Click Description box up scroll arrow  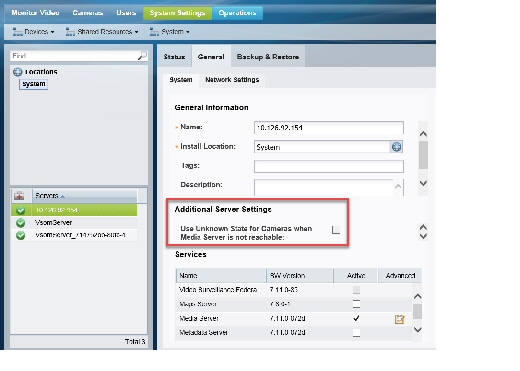(398, 186)
